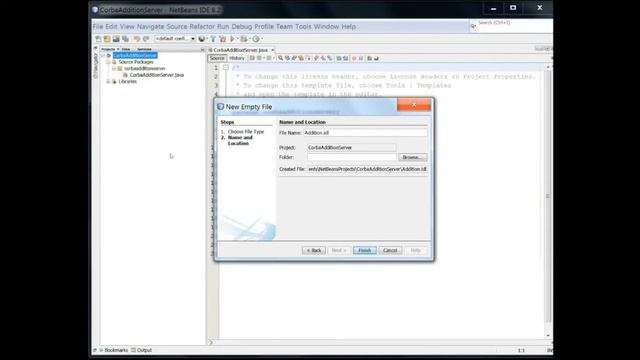Screen dimensions: 640x360
Task: Click the Uncomment lines editor icon
Action: (376, 58)
